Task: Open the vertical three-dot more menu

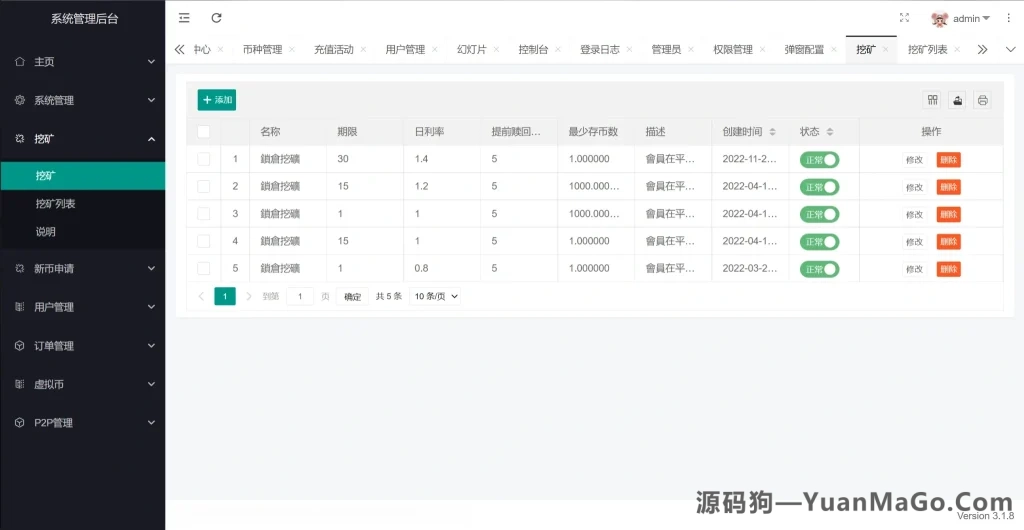Action: [x=1008, y=18]
